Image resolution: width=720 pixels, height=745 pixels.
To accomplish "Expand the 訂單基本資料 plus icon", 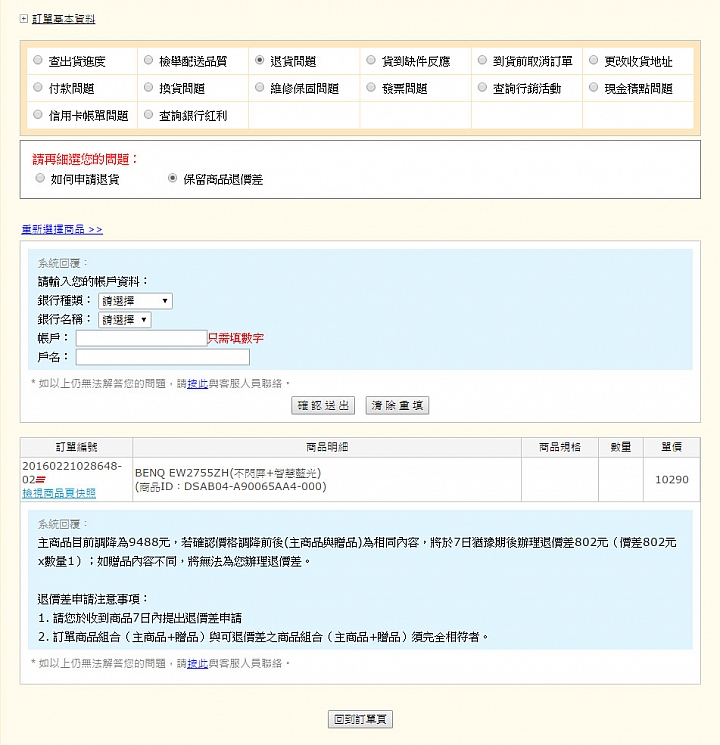I will pos(24,19).
